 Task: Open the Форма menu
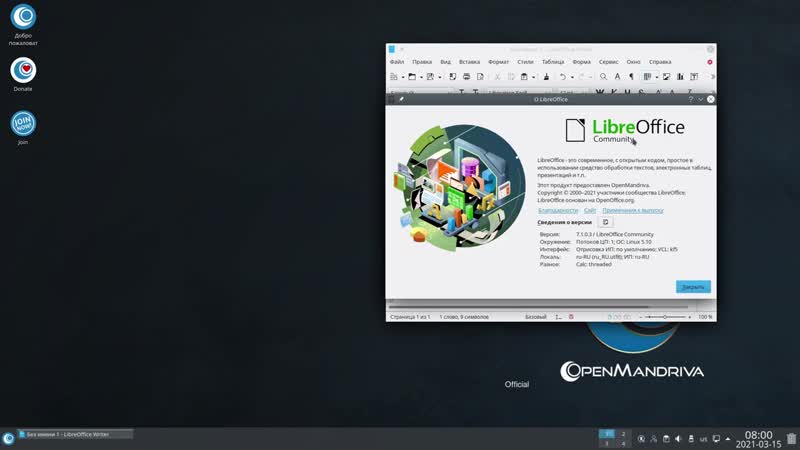point(582,62)
